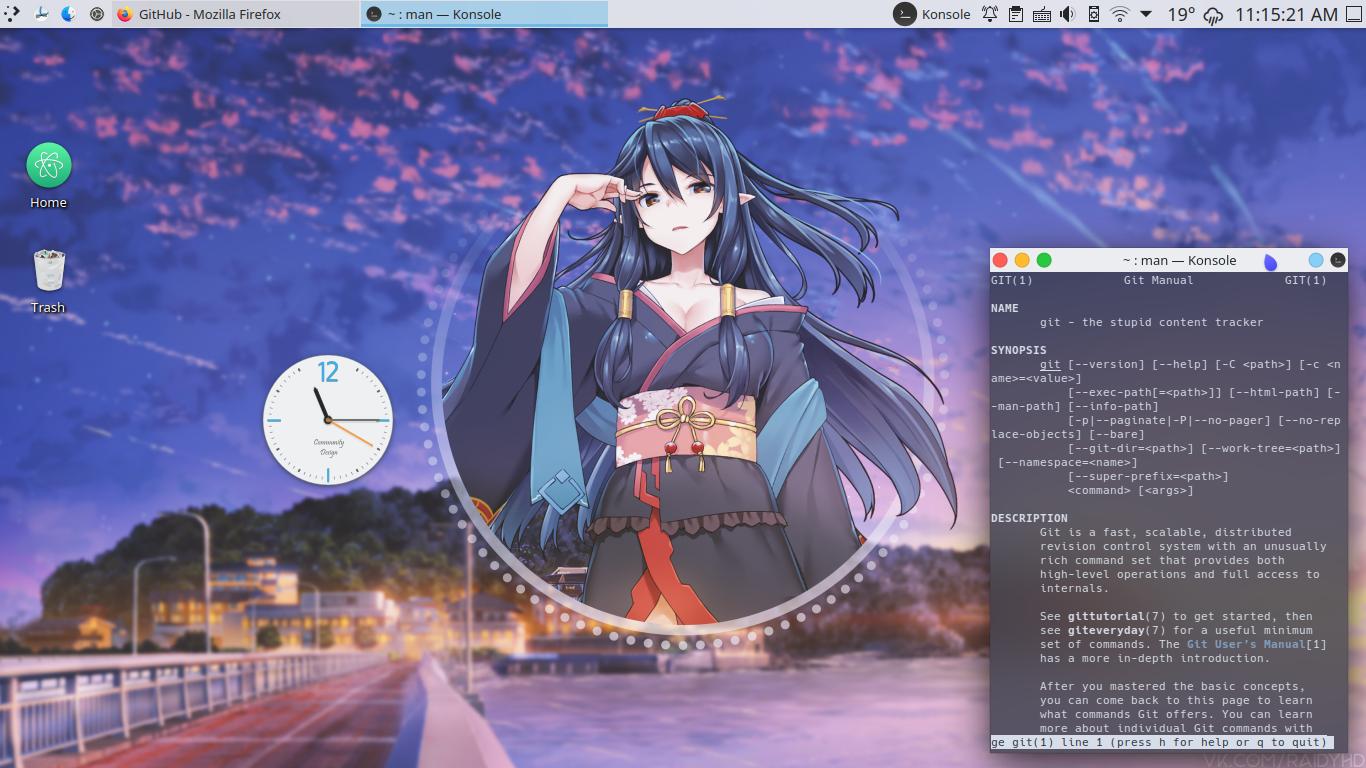The height and width of the screenshot is (768, 1366).
Task: Click the Konsole window title text
Action: coord(1180,260)
